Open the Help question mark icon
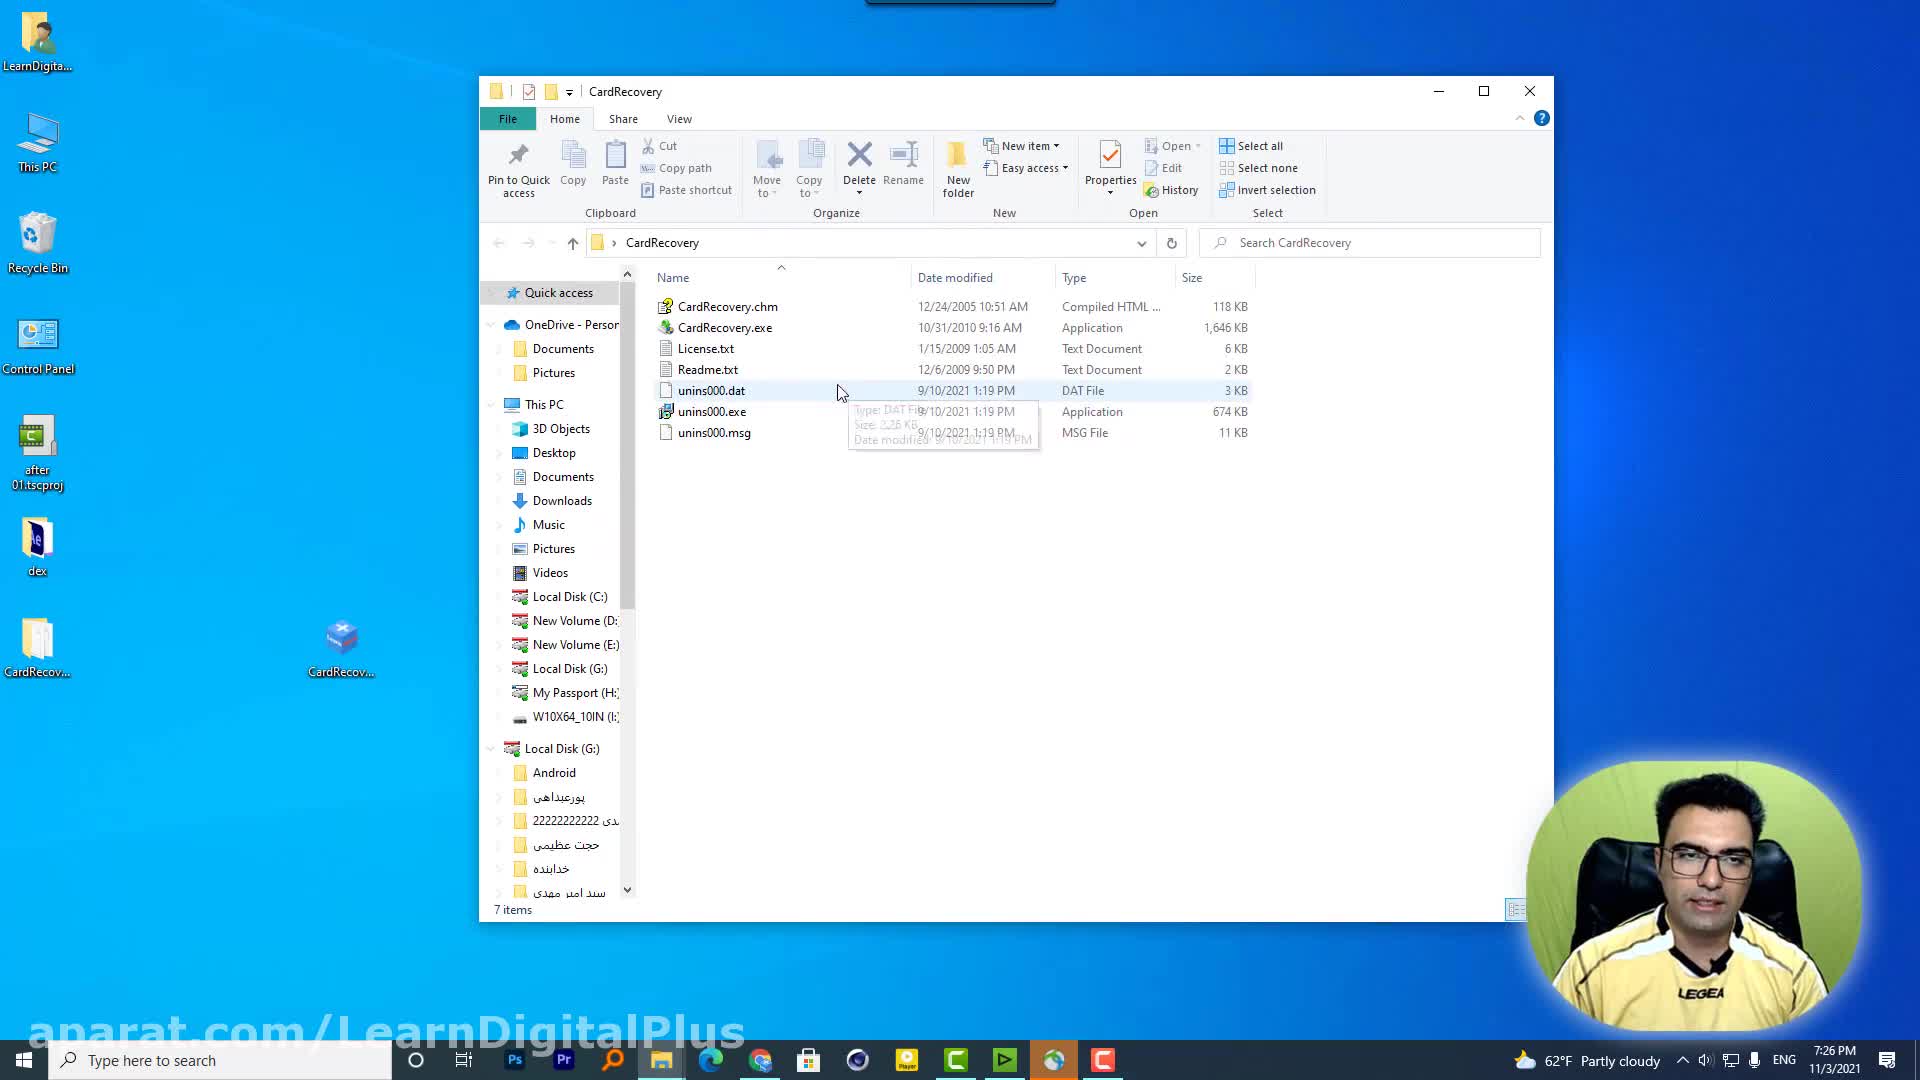 pos(1541,118)
